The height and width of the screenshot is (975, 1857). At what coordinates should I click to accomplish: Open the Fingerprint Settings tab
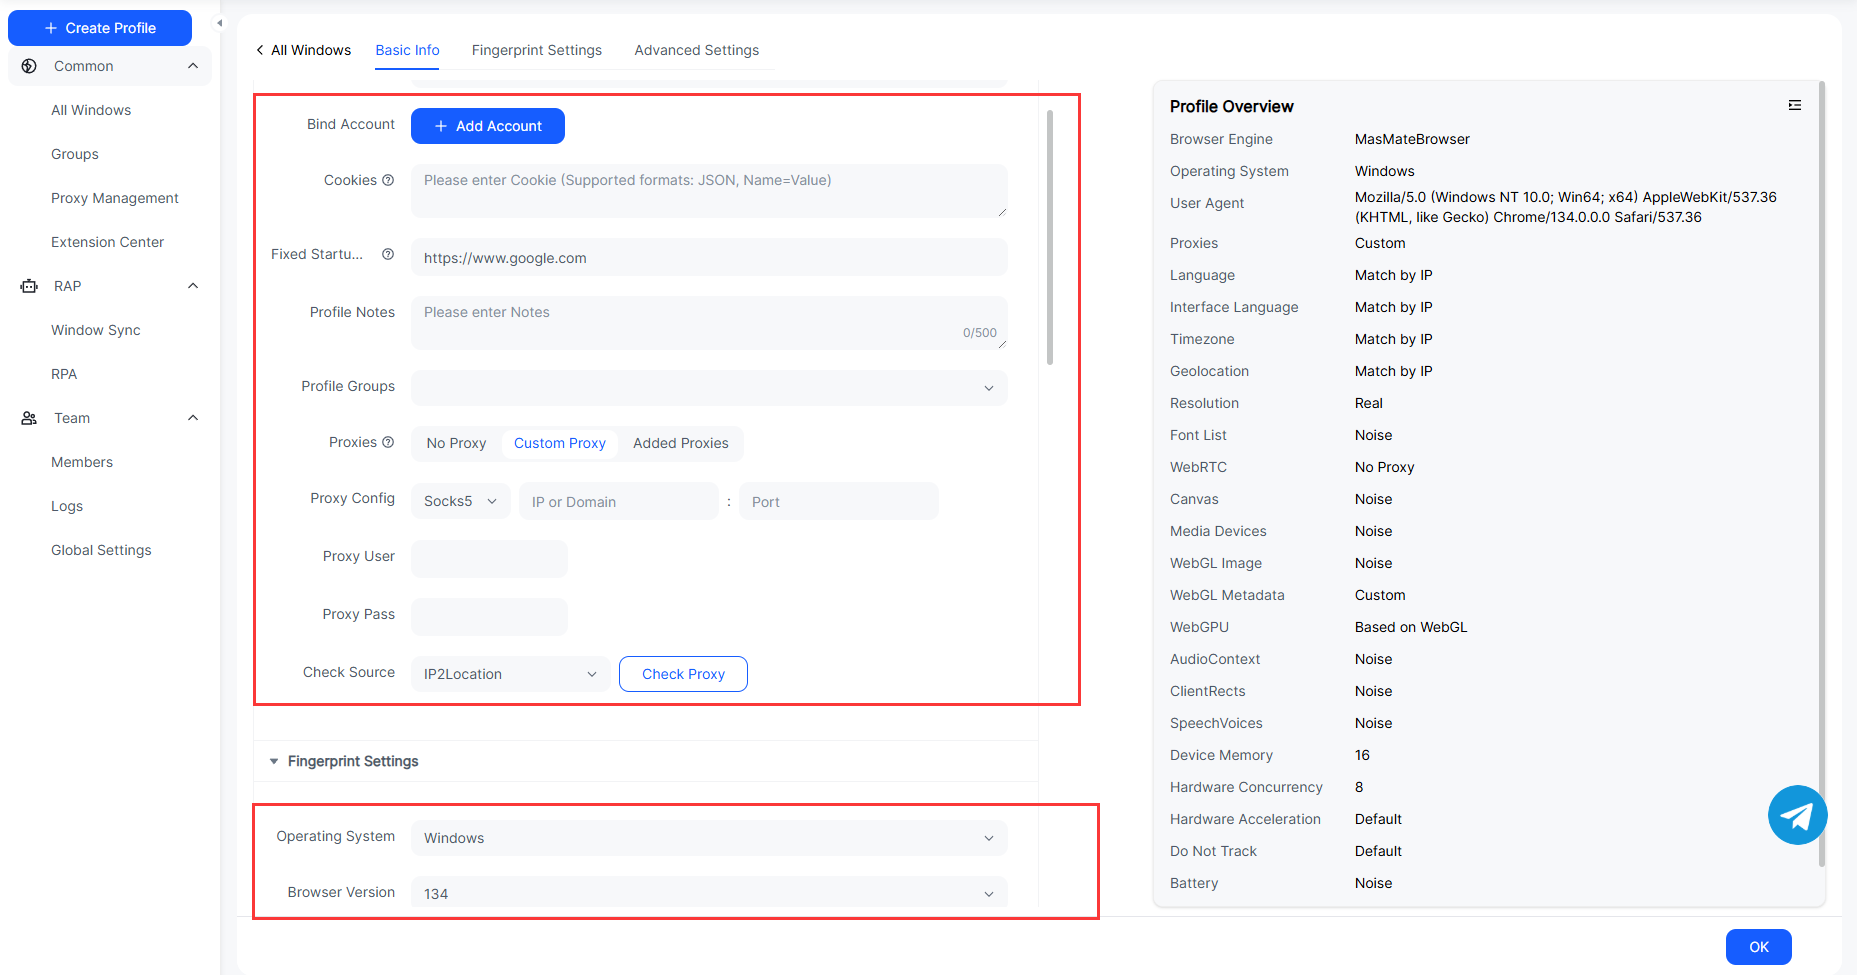[x=536, y=50]
